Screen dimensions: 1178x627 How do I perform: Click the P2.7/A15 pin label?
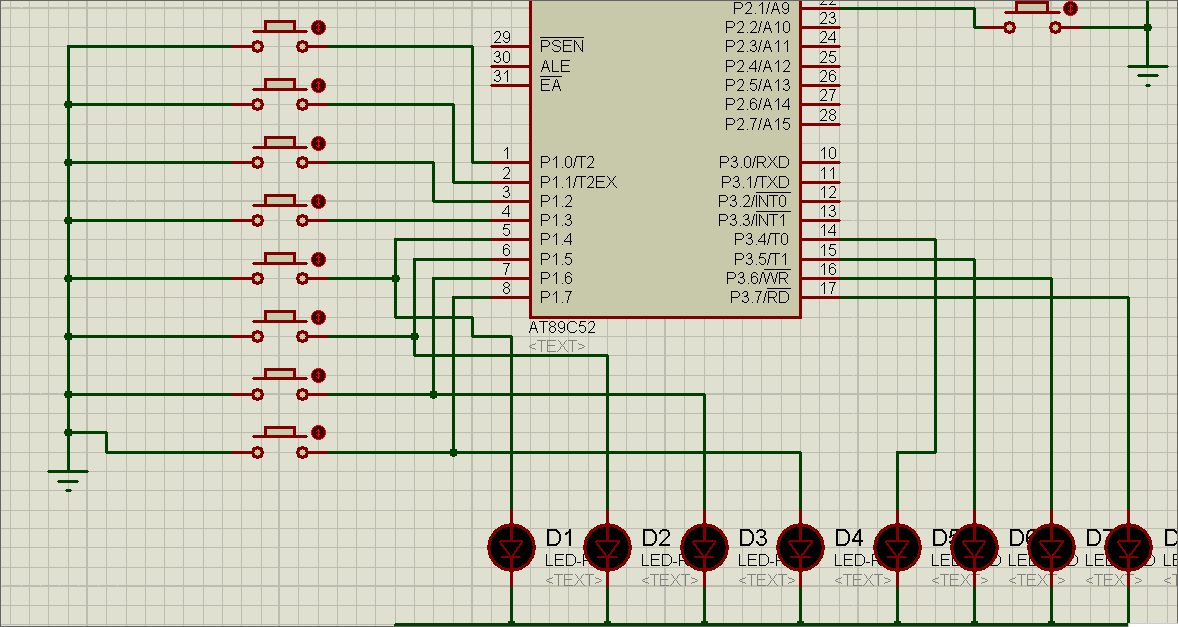(x=758, y=124)
